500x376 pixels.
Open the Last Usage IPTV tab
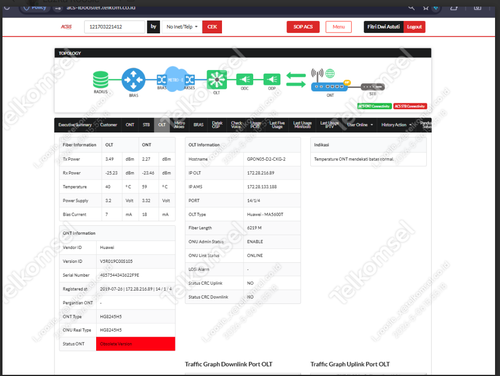click(329, 125)
